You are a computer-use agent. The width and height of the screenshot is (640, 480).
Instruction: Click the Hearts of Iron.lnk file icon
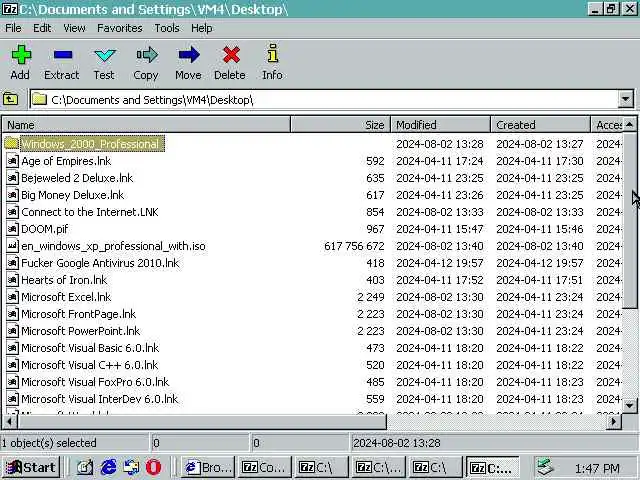coord(12,280)
